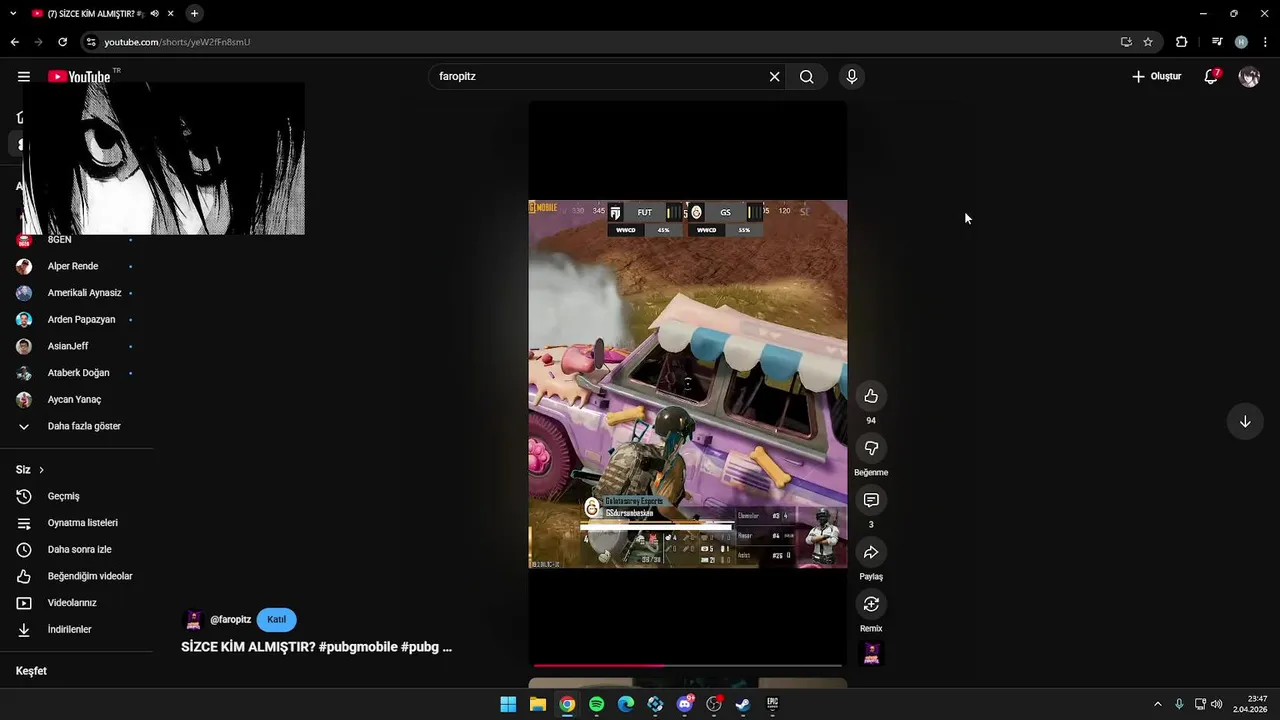Open Steam from taskbar
Image resolution: width=1280 pixels, height=720 pixels.
(x=743, y=704)
